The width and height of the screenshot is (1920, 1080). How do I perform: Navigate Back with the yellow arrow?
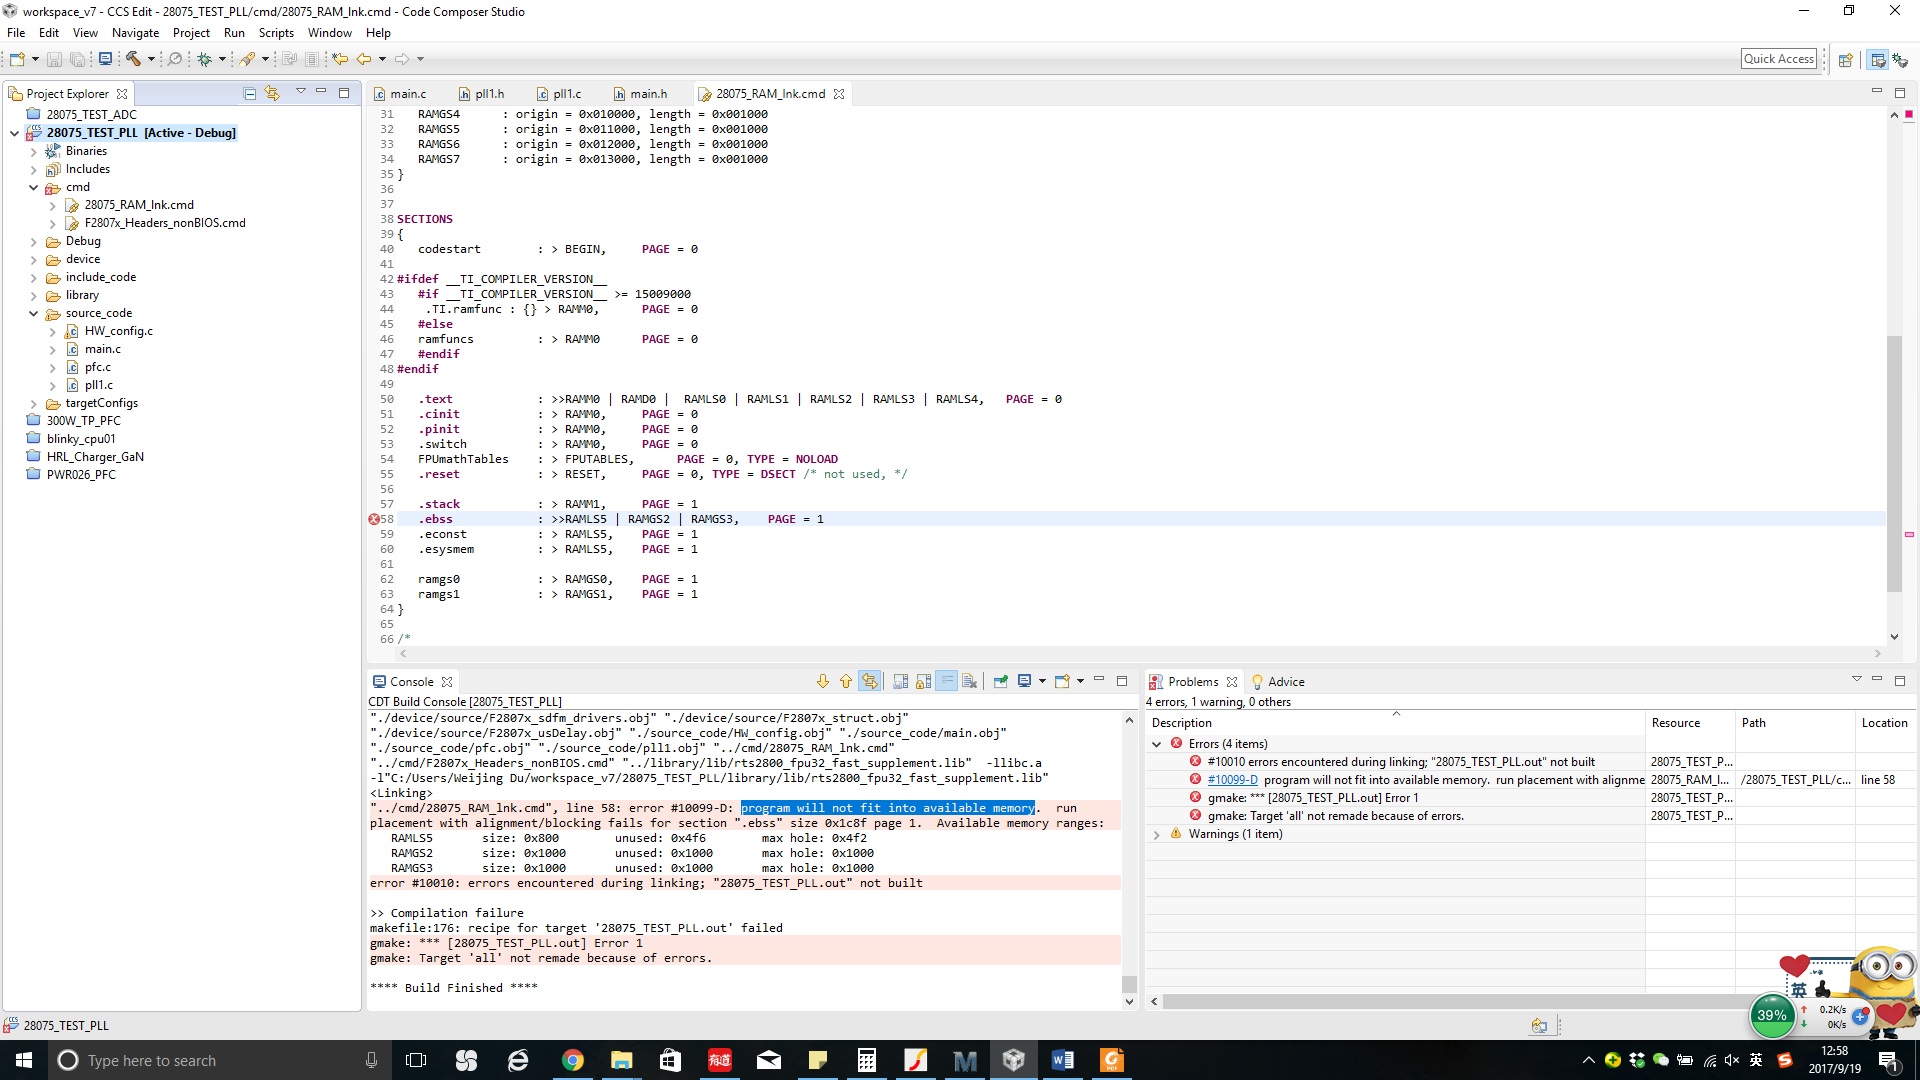tap(364, 59)
